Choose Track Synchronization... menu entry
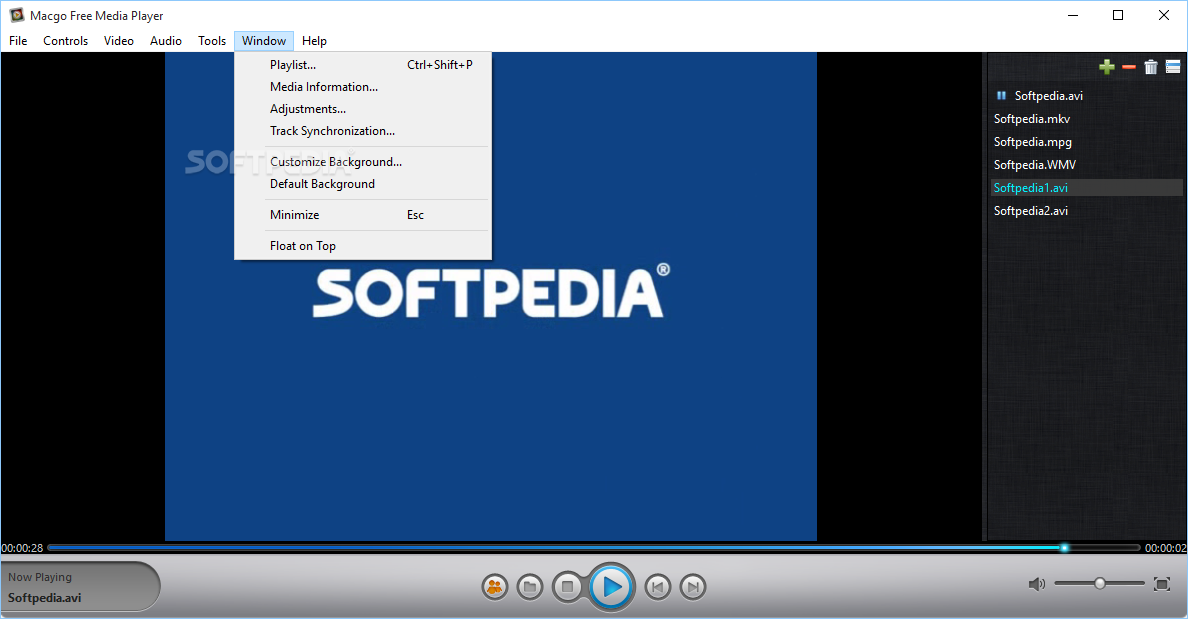The height and width of the screenshot is (619, 1188). point(363,131)
